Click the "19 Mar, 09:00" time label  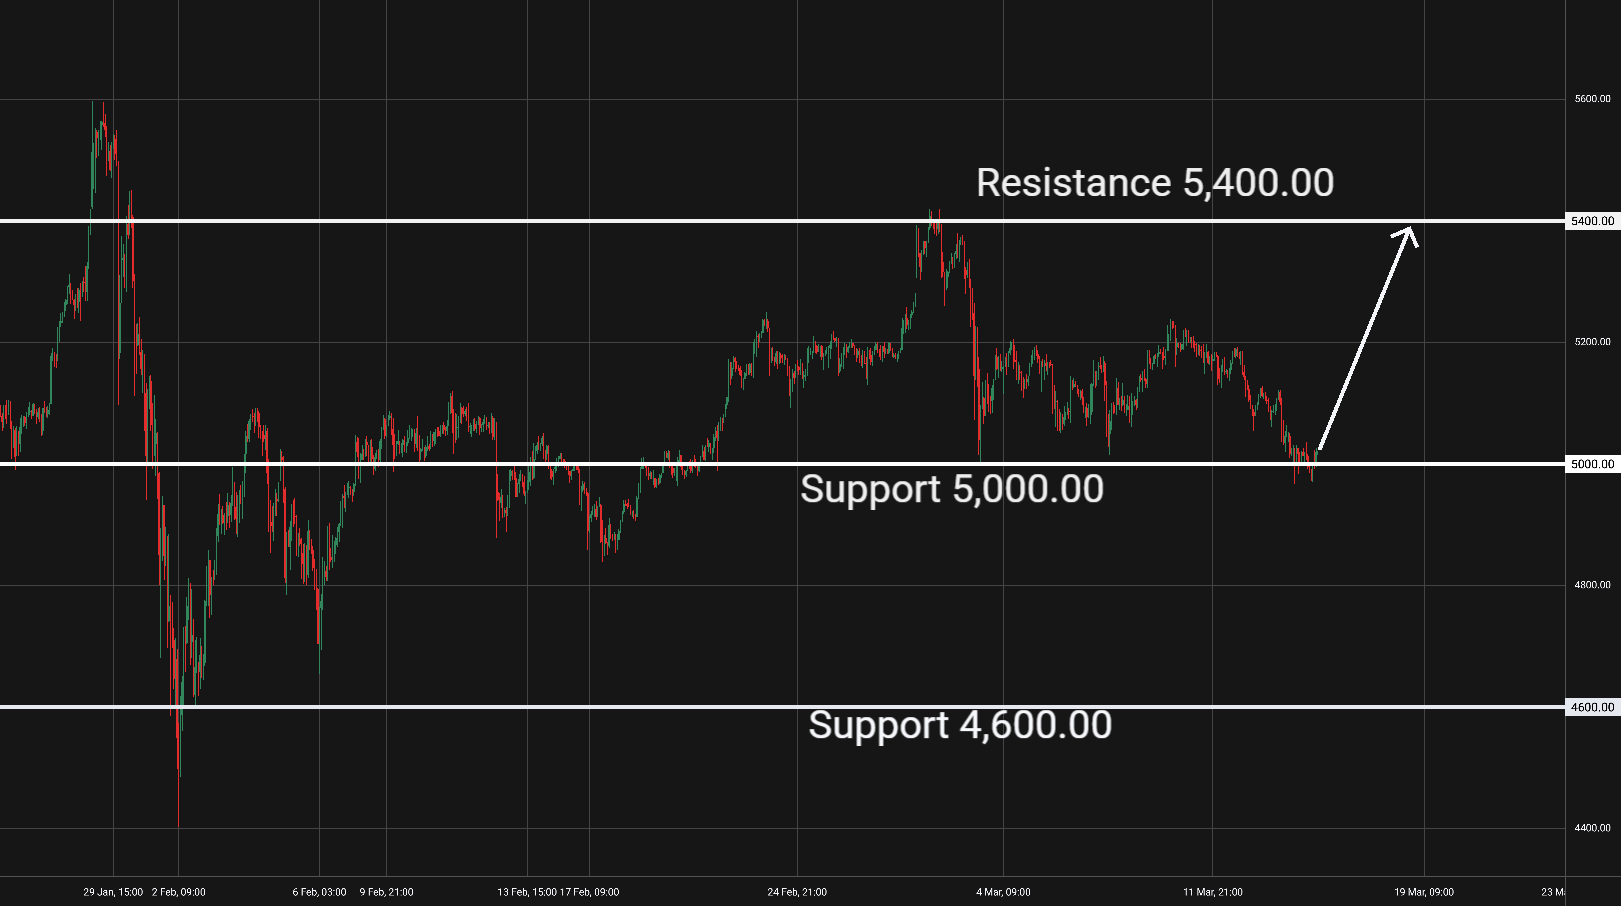[1424, 892]
